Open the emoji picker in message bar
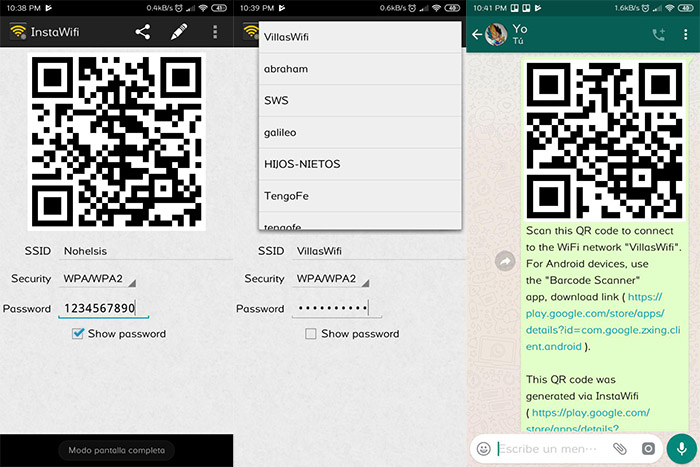The width and height of the screenshot is (700, 467). click(x=484, y=449)
